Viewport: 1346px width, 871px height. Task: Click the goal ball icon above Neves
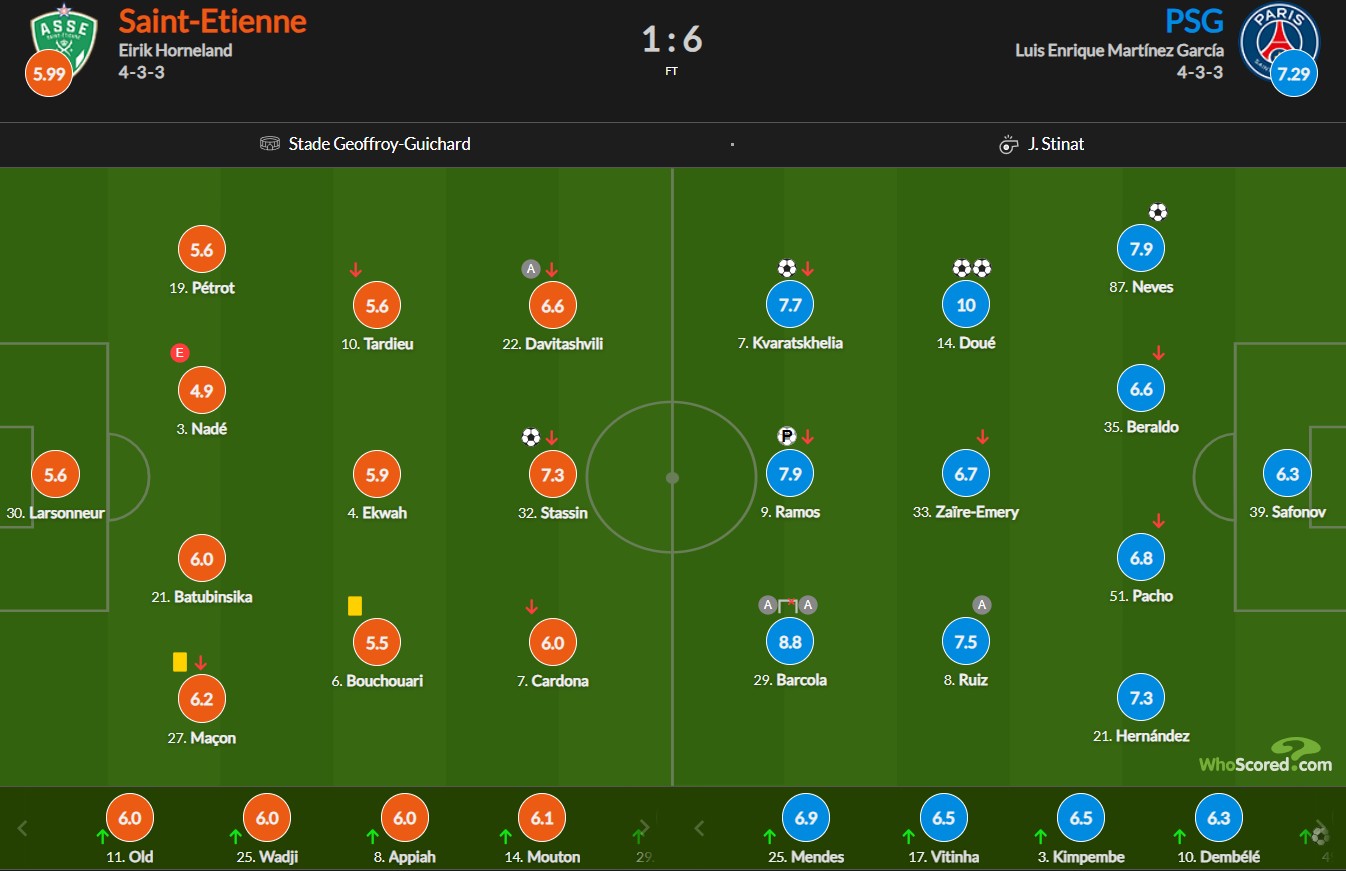(1157, 212)
